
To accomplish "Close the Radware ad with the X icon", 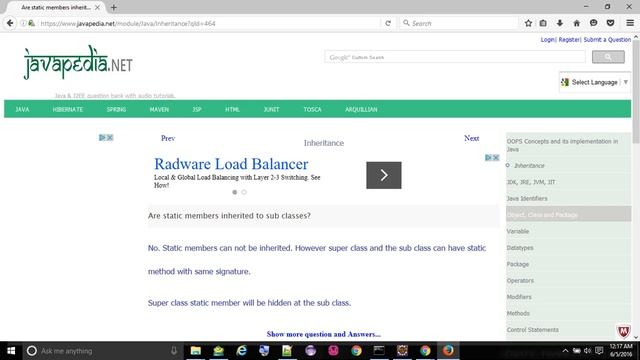I will pyautogui.click(x=496, y=158).
